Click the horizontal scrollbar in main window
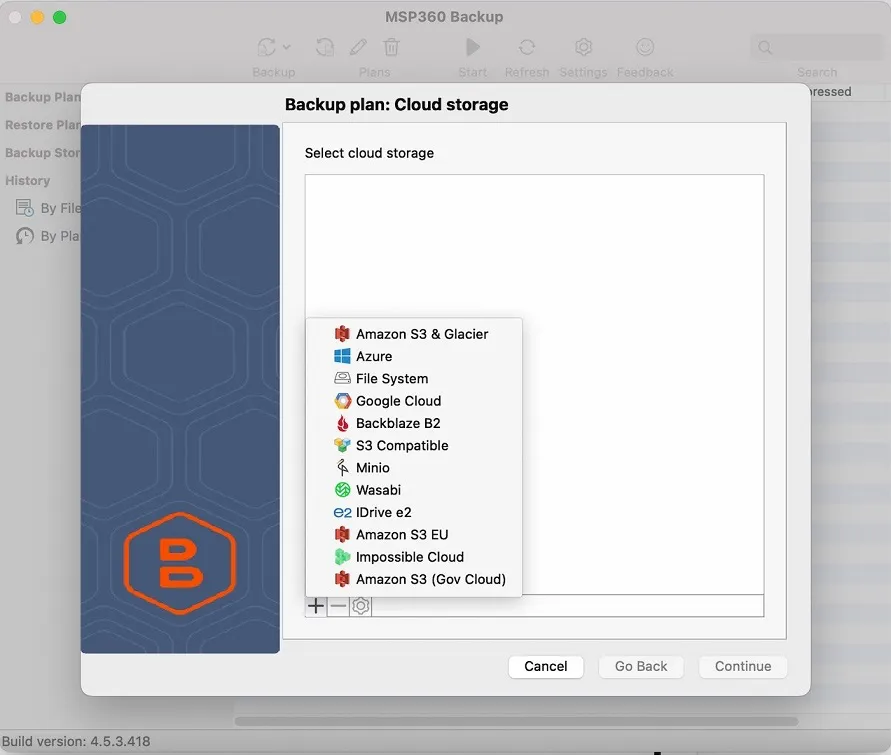Image resolution: width=891 pixels, height=755 pixels. (516, 721)
